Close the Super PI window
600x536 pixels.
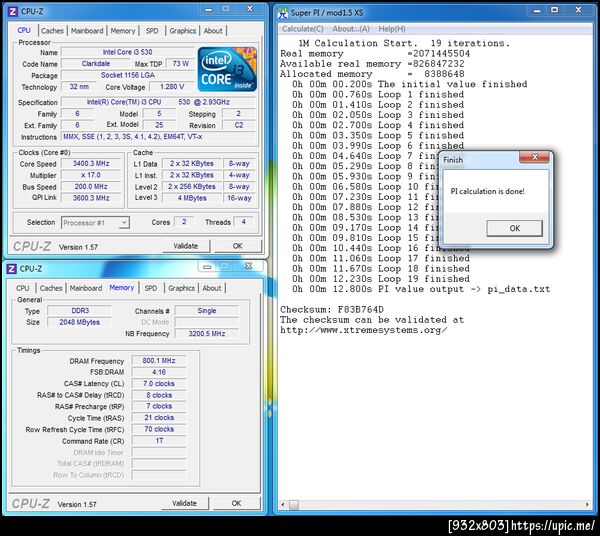pyautogui.click(x=578, y=10)
